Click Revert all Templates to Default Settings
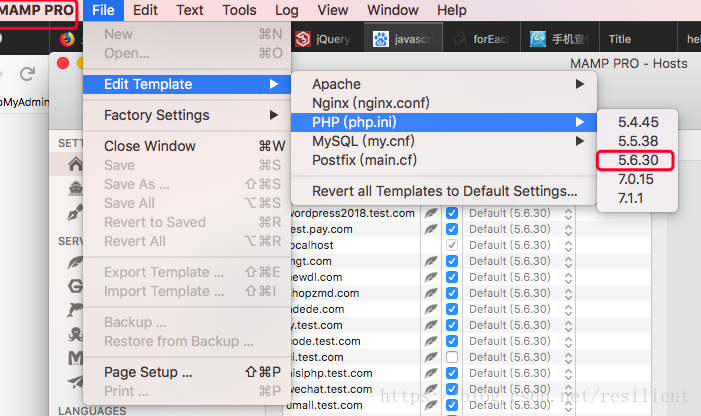The width and height of the screenshot is (701, 416). click(444, 191)
